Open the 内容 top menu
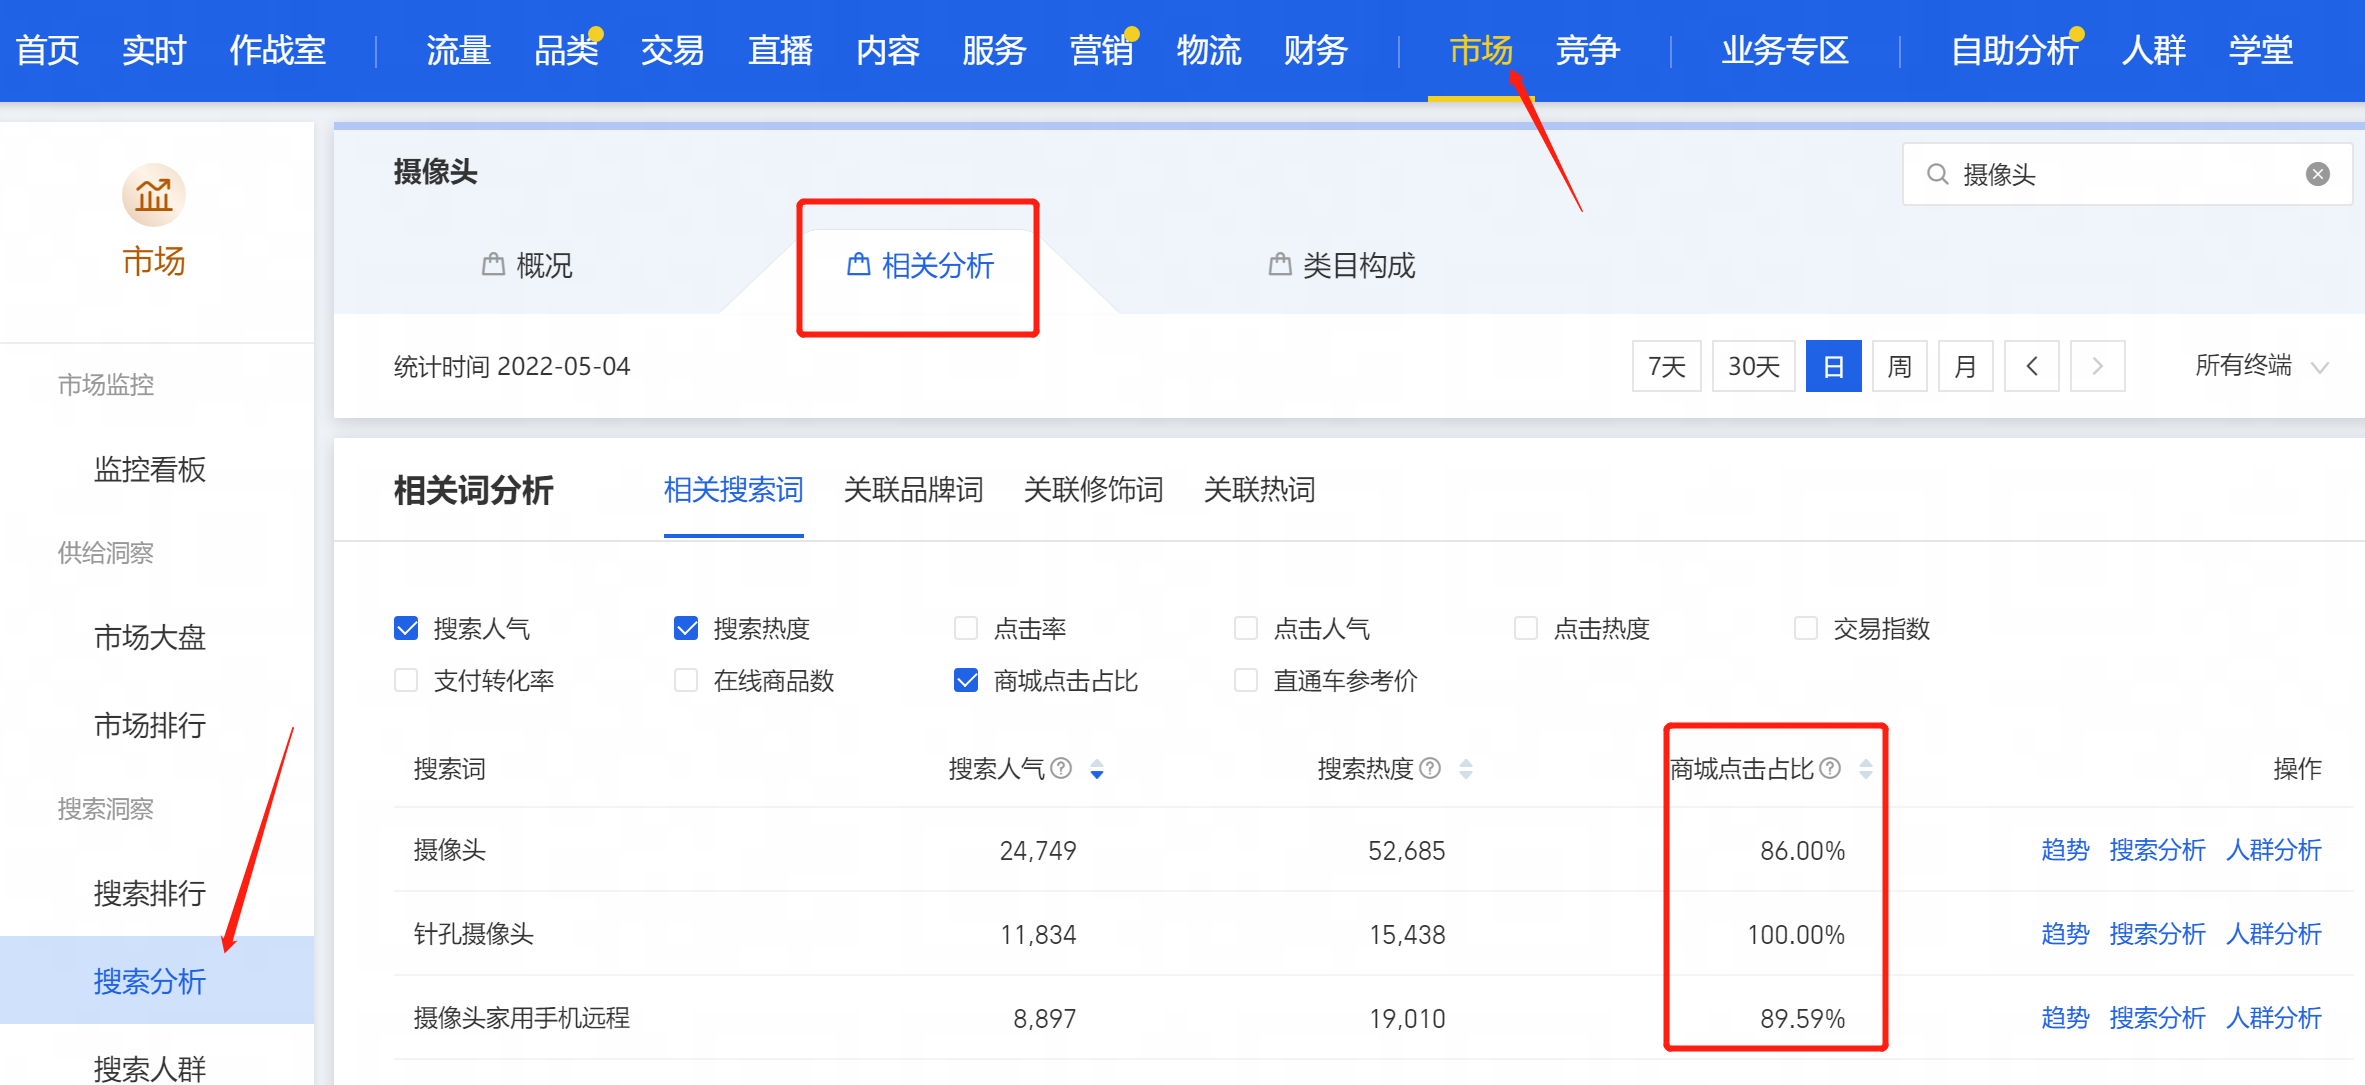 tap(888, 50)
